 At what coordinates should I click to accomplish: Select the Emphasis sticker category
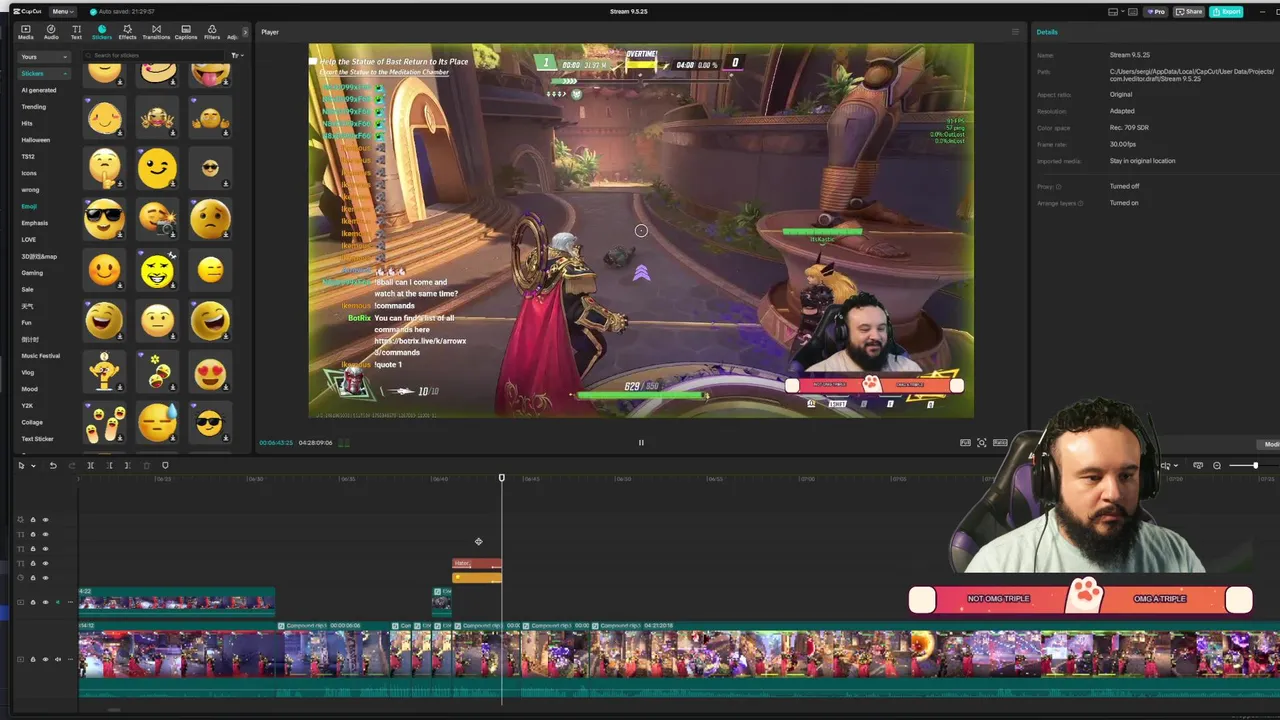click(35, 223)
